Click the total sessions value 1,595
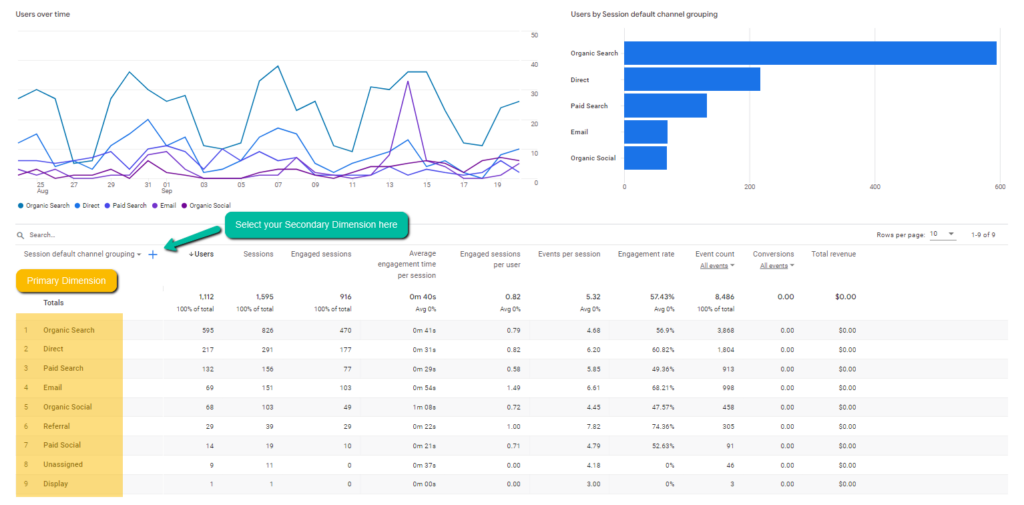Image resolution: width=1024 pixels, height=505 pixels. (x=264, y=297)
